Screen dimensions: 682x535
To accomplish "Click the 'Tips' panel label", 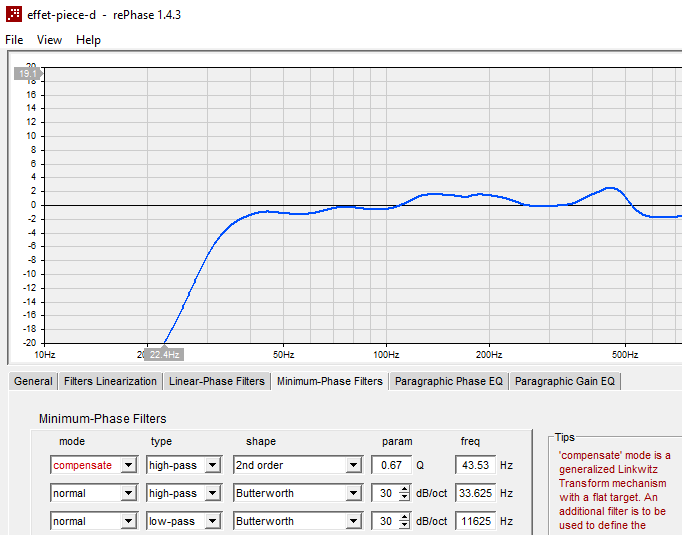I will [x=565, y=437].
